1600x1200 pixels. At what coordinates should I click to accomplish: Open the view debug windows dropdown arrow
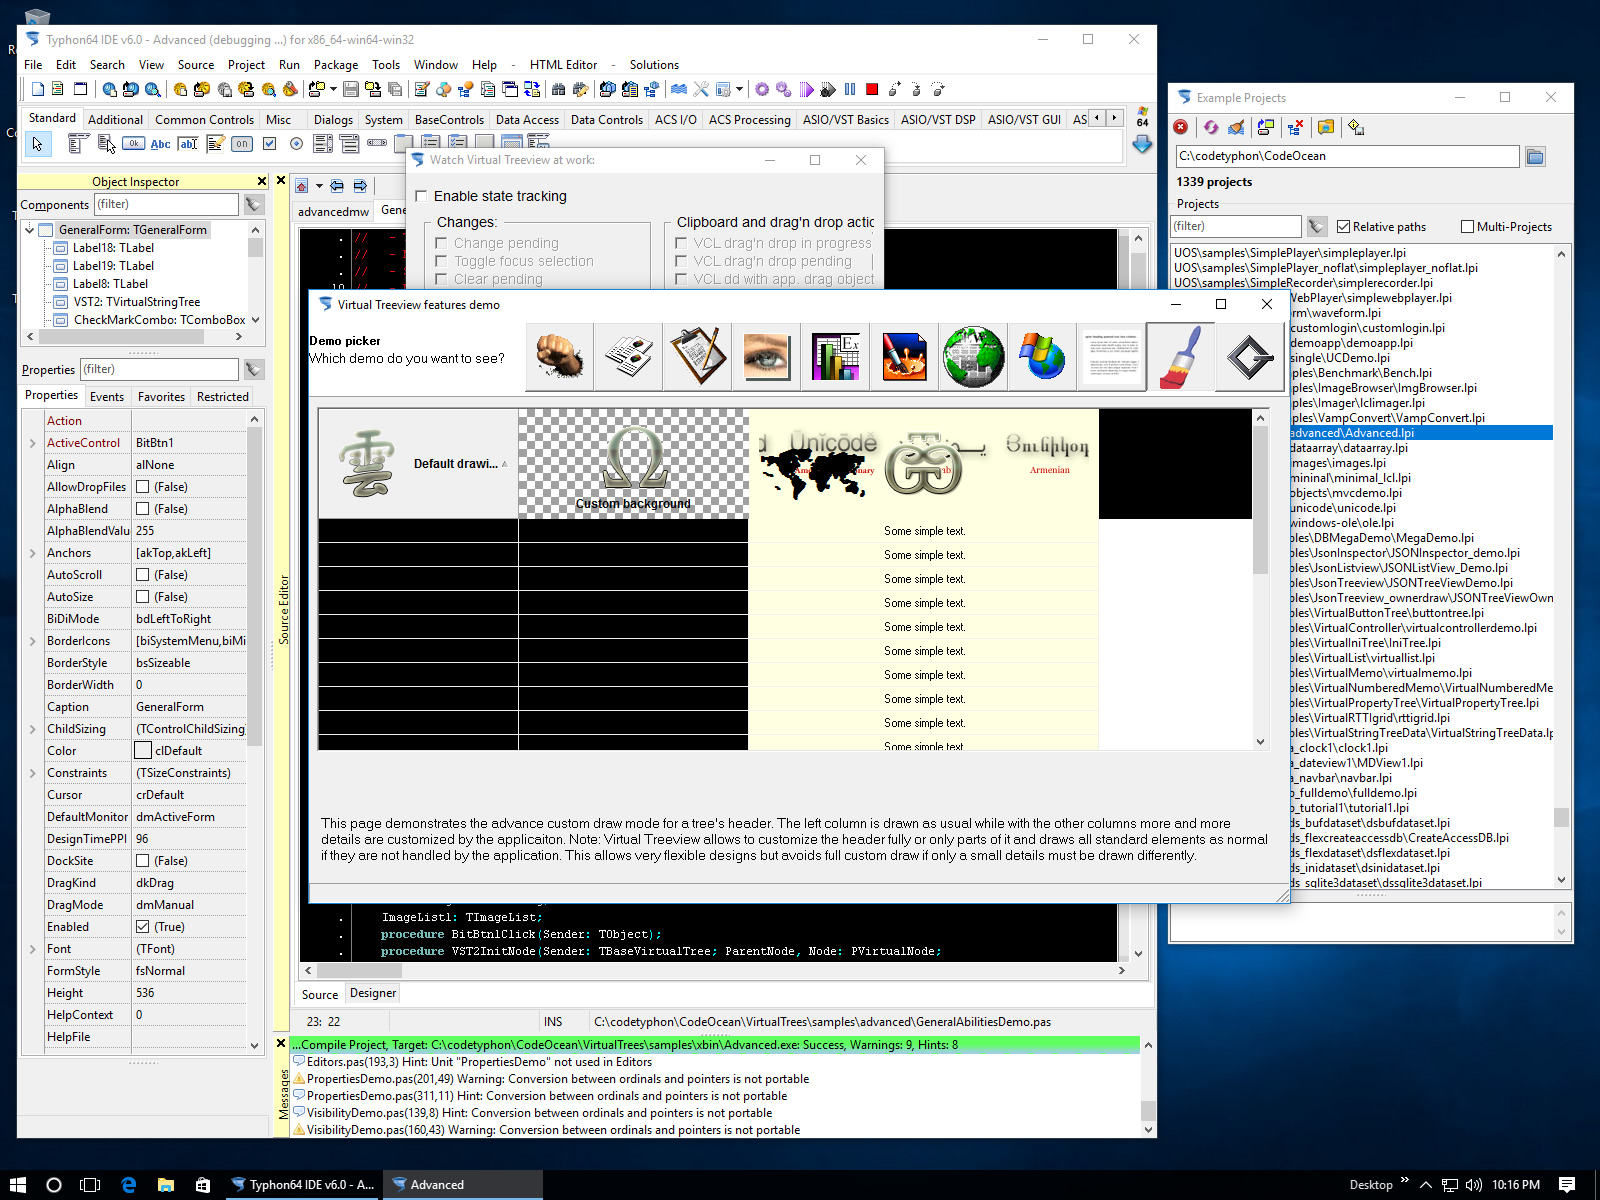tap(739, 89)
